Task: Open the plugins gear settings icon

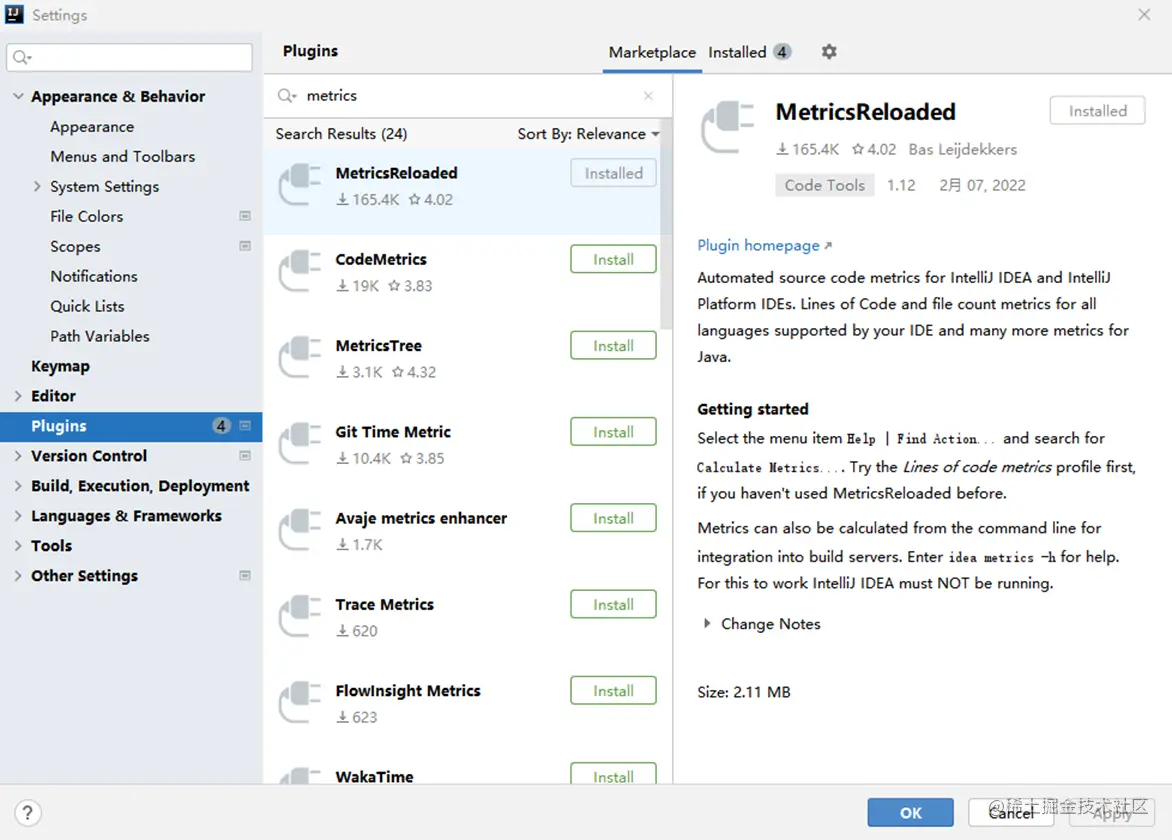Action: click(829, 52)
